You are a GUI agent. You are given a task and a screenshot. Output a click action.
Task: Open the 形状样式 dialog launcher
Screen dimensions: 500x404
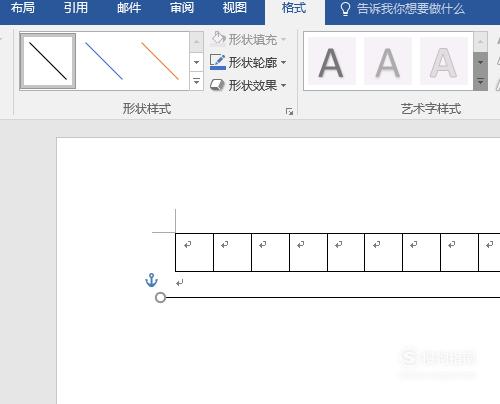click(x=289, y=112)
